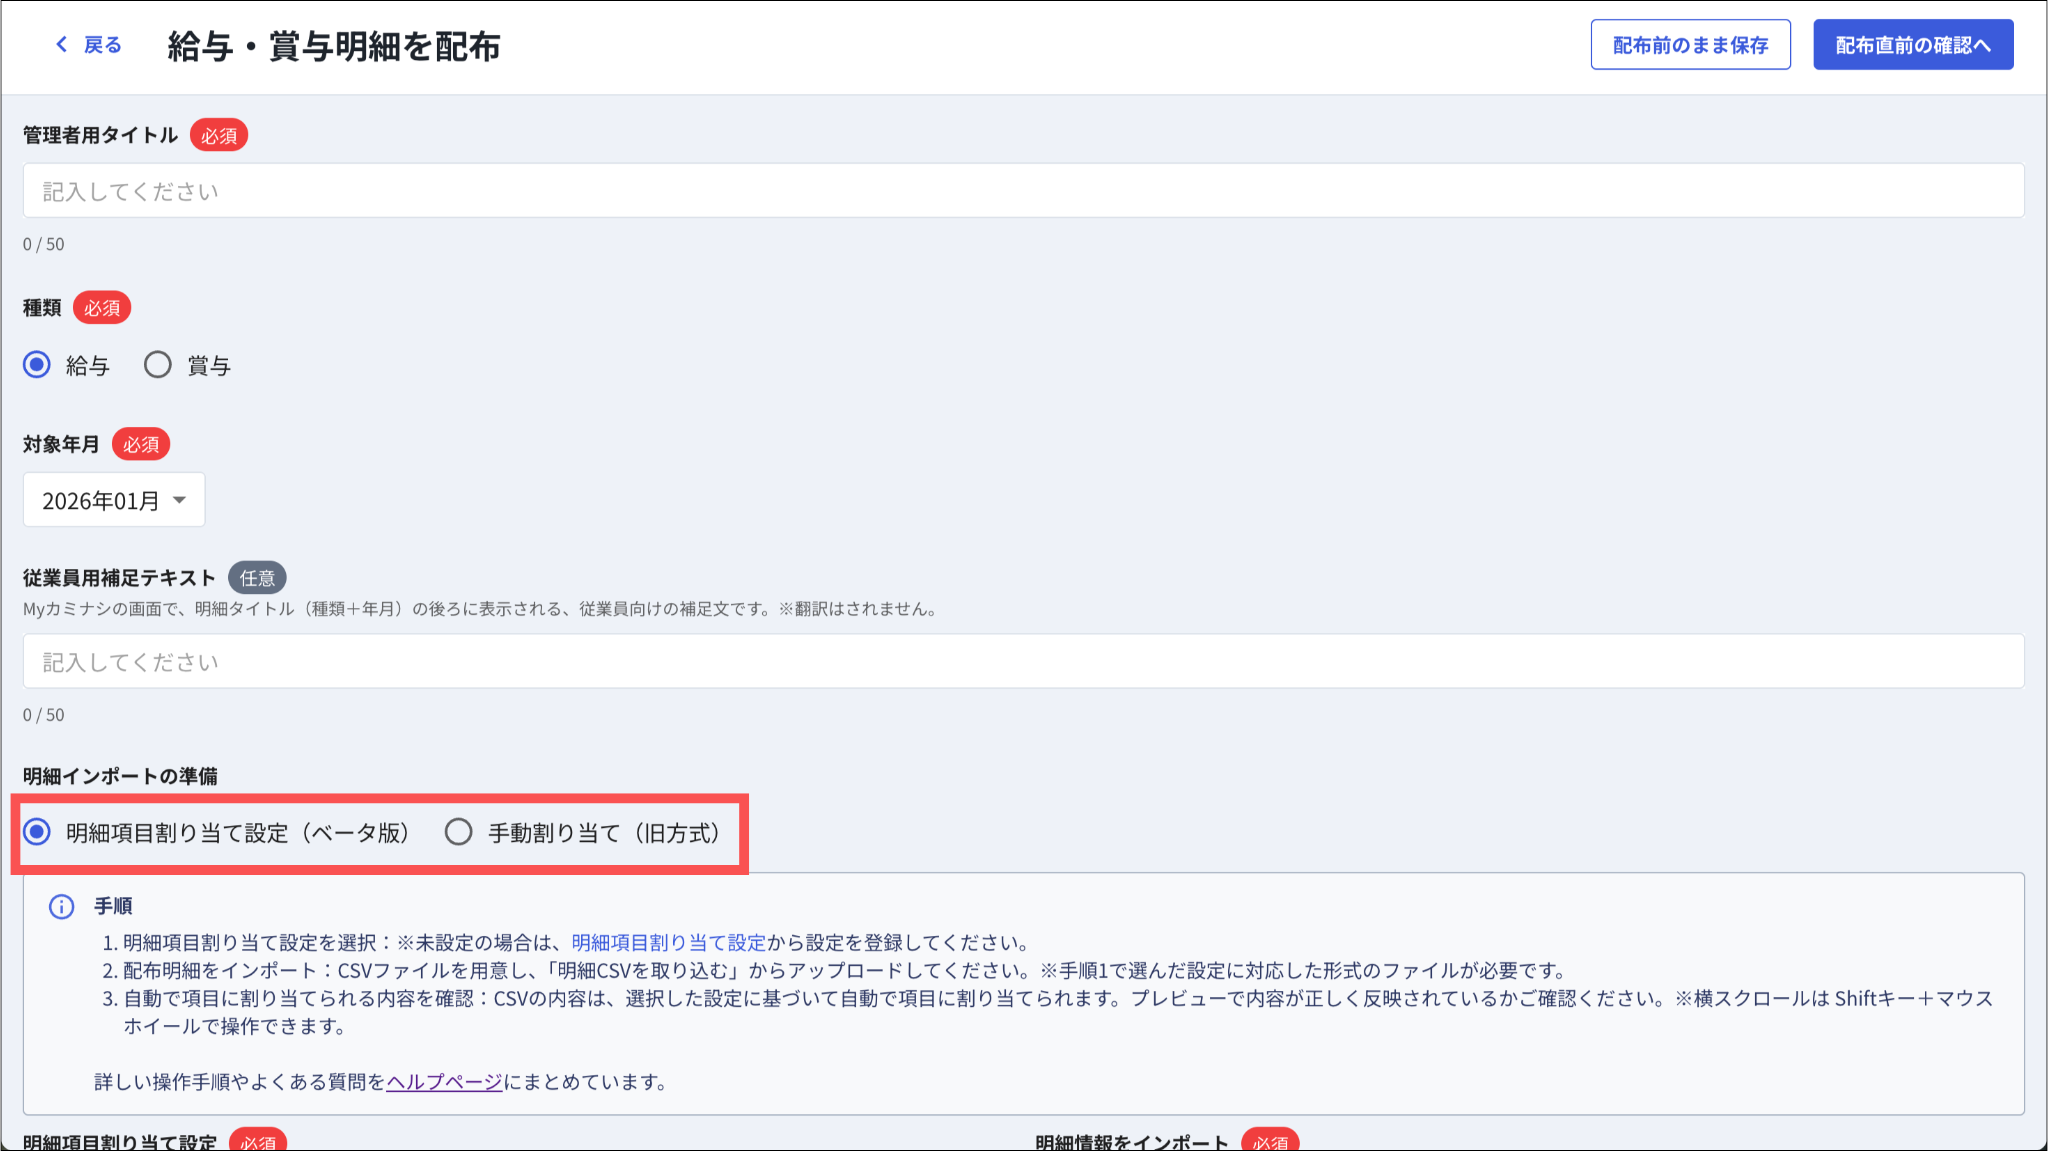Switch to 手動割り当て（旧方式） radio
Viewport: 2048px width, 1151px height.
[459, 832]
